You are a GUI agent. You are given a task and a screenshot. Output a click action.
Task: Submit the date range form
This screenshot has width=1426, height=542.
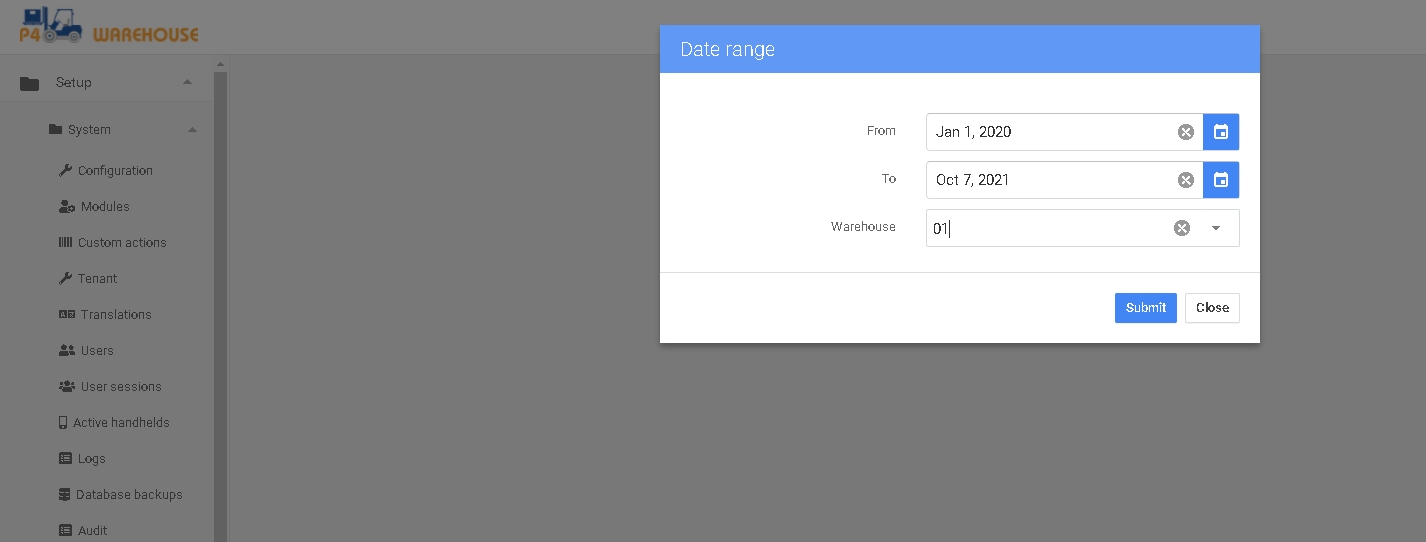pyautogui.click(x=1145, y=308)
